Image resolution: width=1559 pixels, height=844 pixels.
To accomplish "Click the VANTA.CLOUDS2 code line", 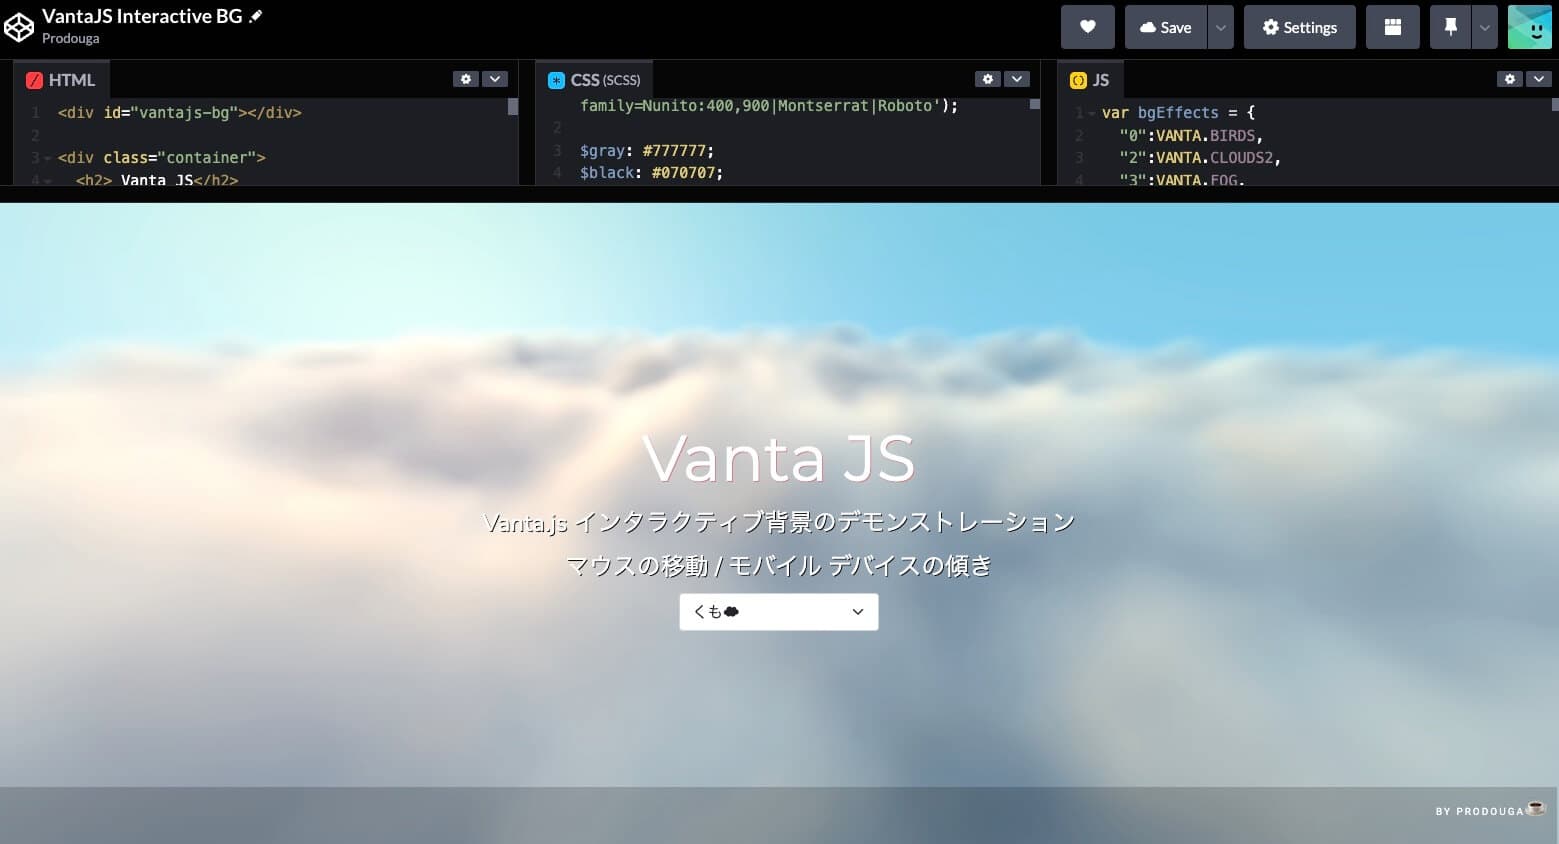I will pyautogui.click(x=1200, y=158).
